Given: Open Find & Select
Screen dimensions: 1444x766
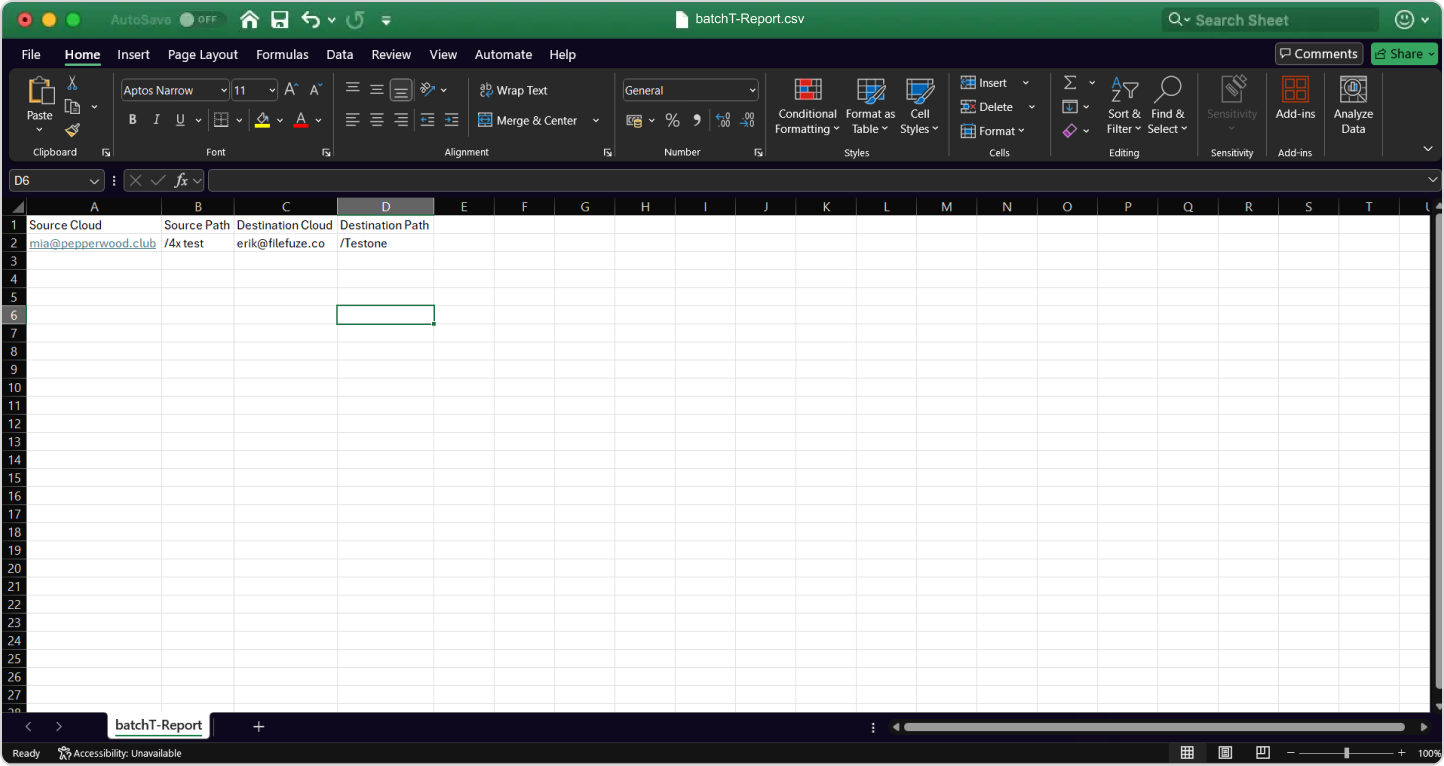Looking at the screenshot, I should (x=1167, y=107).
